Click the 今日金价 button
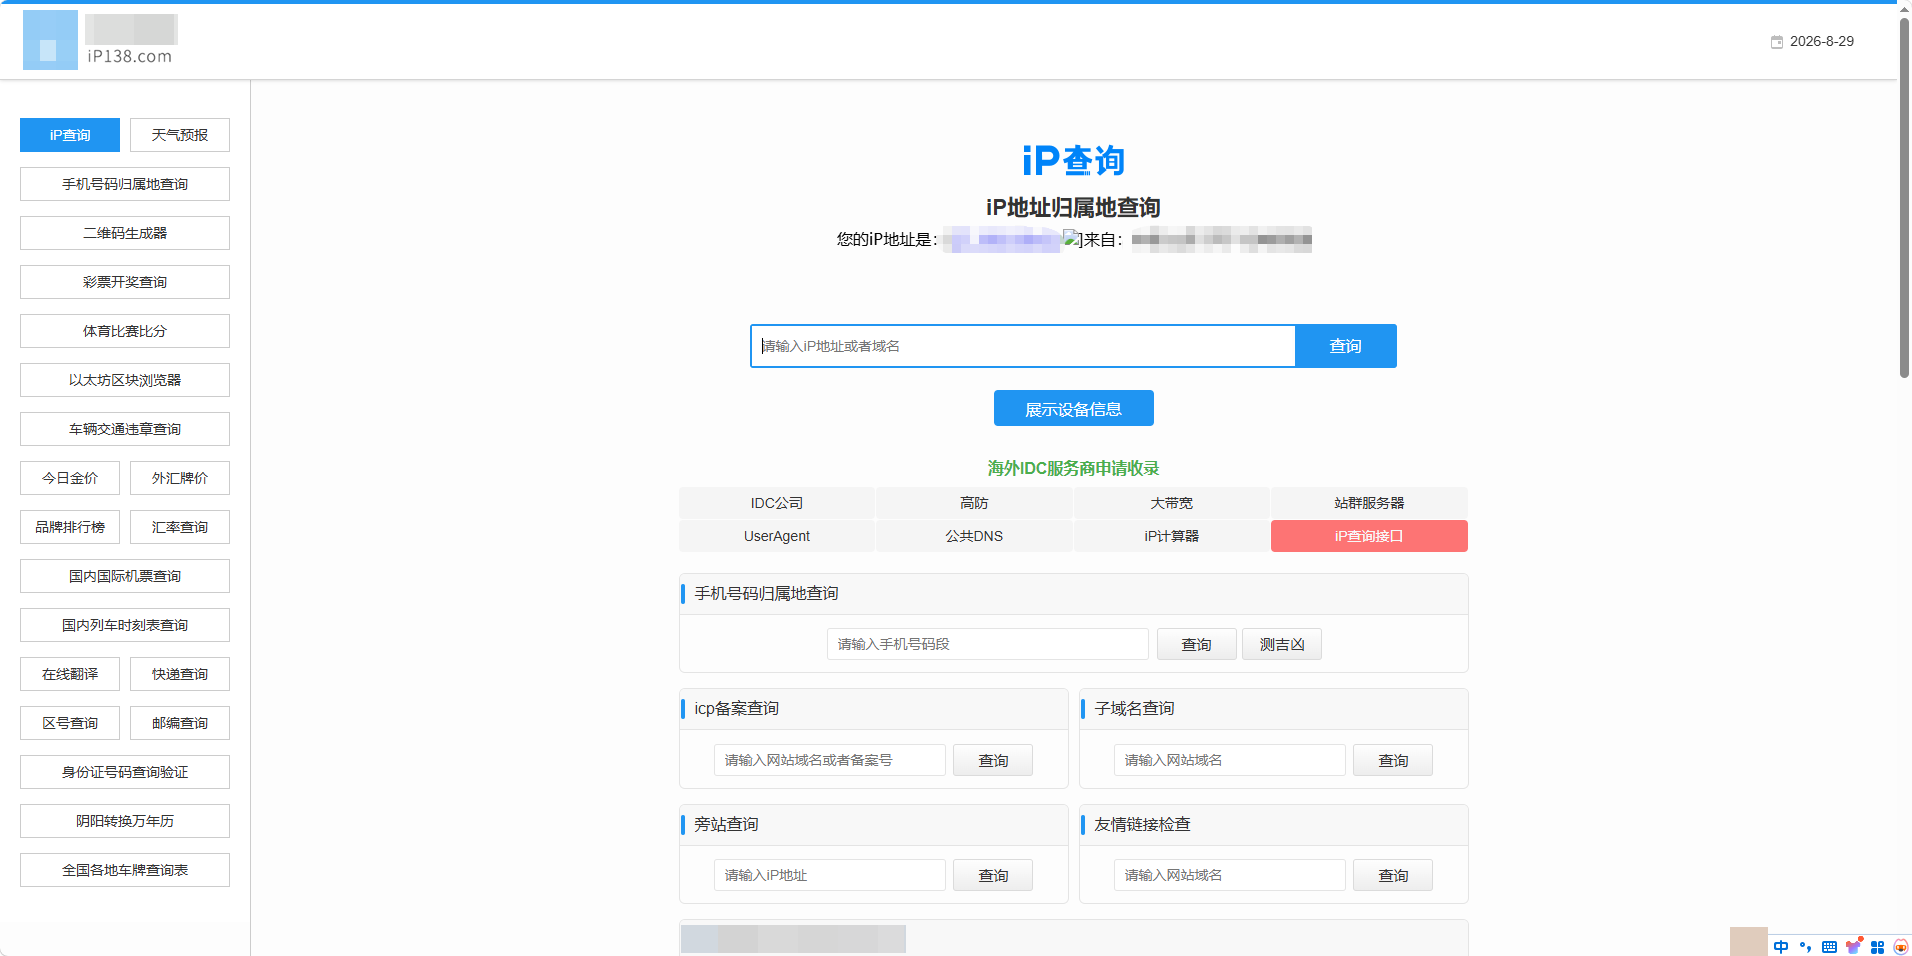 [70, 478]
